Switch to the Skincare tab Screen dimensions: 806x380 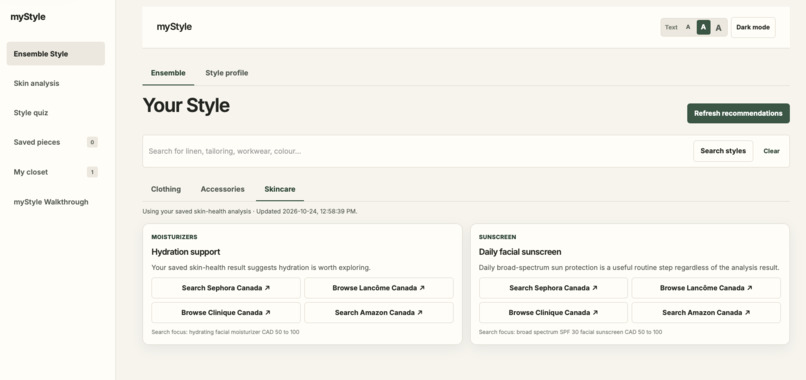(x=280, y=189)
